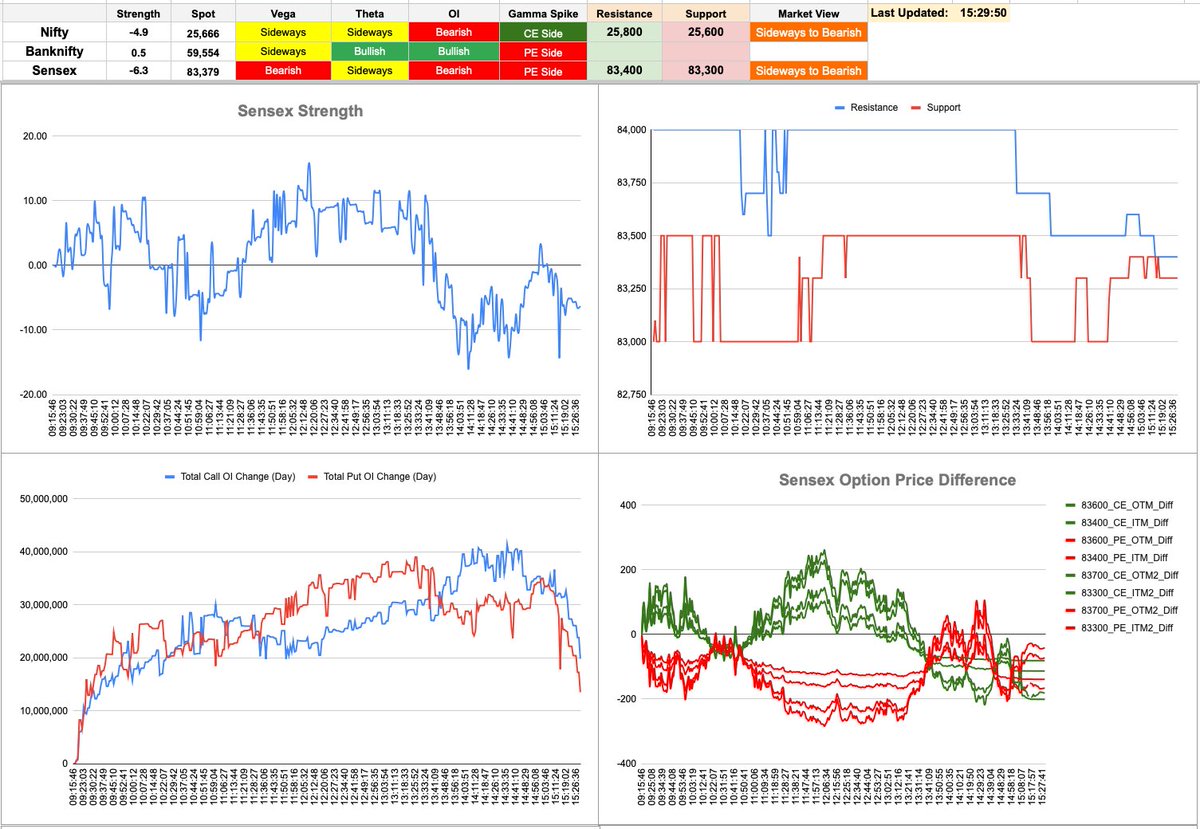
Task: Select the Sensex row label cell
Action: (52, 70)
